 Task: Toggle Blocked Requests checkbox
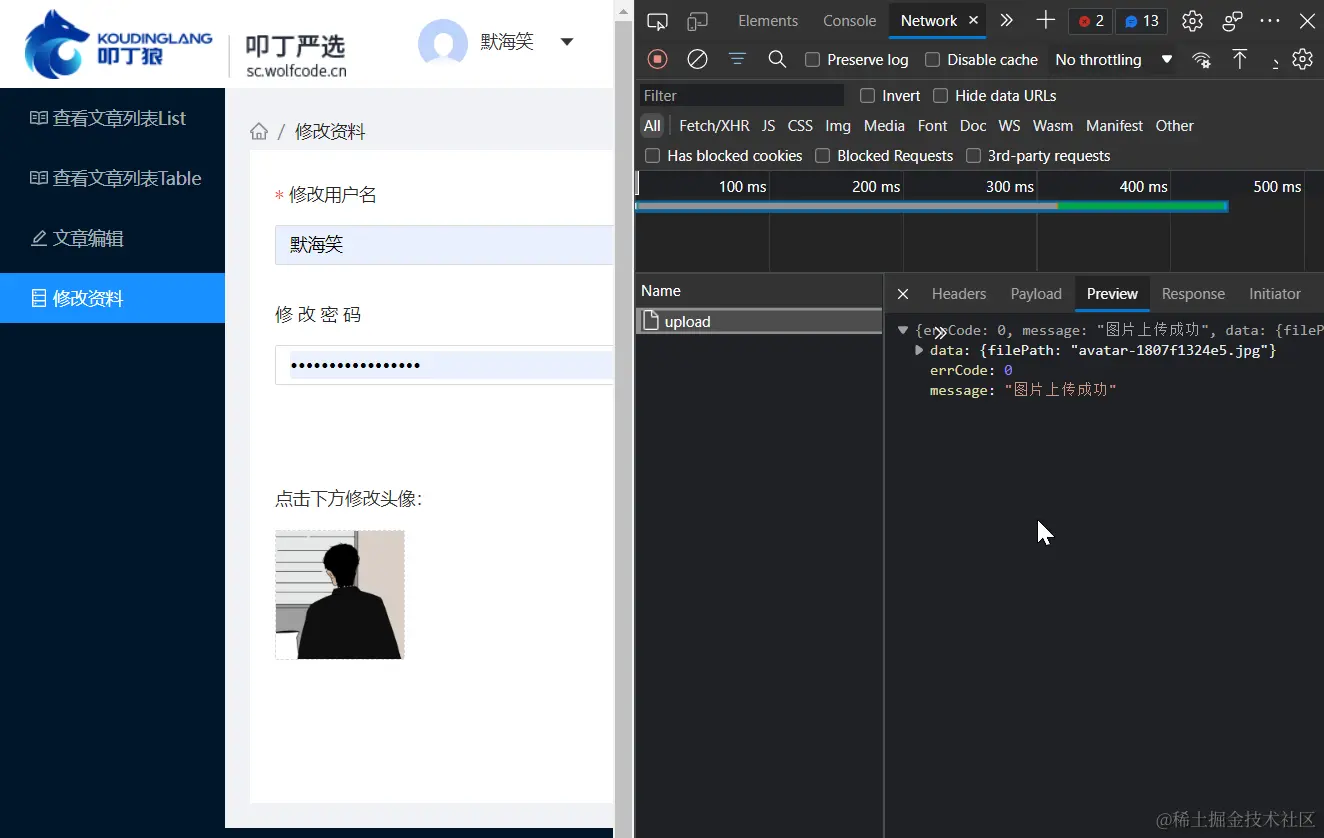(x=822, y=156)
